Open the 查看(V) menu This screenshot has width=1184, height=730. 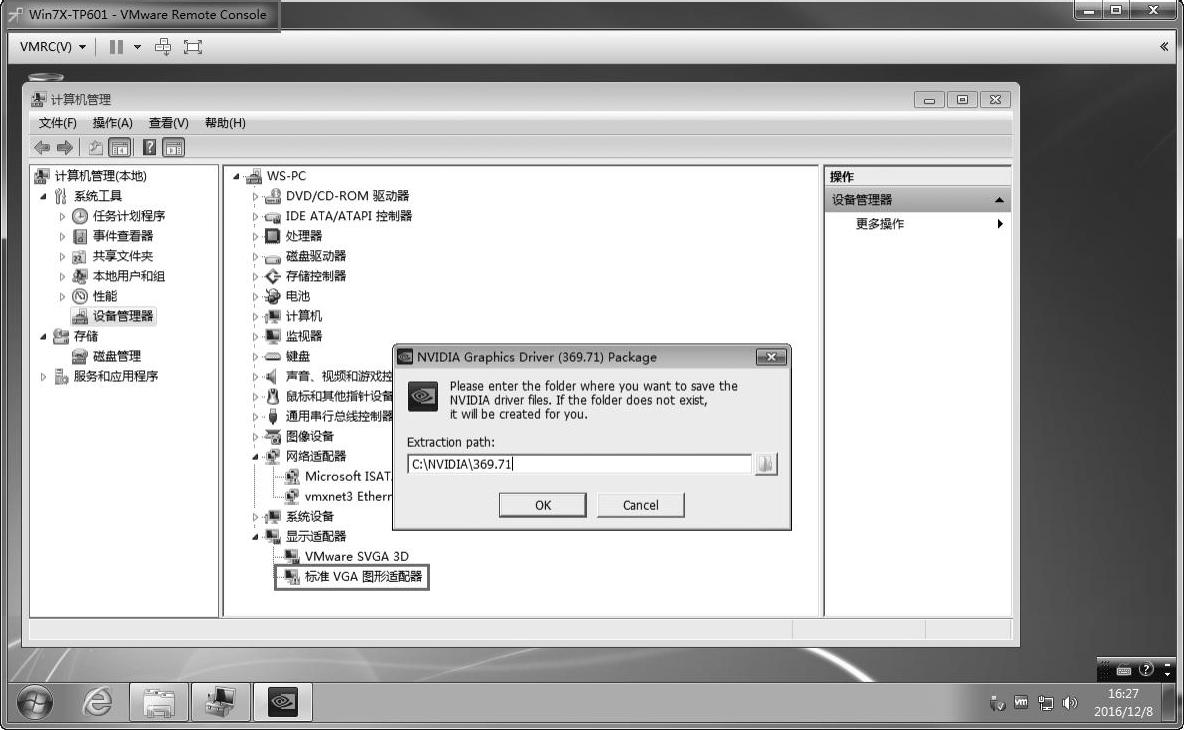168,123
